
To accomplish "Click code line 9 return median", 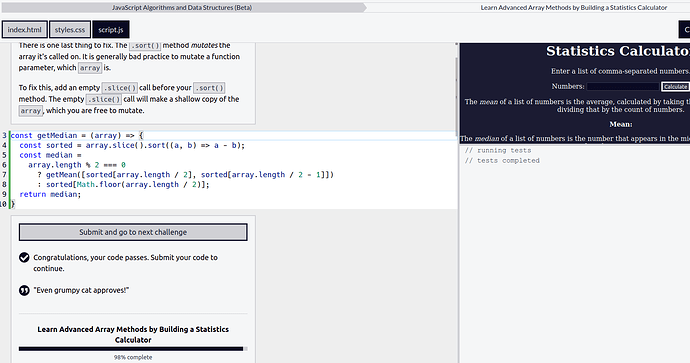I will (50, 194).
